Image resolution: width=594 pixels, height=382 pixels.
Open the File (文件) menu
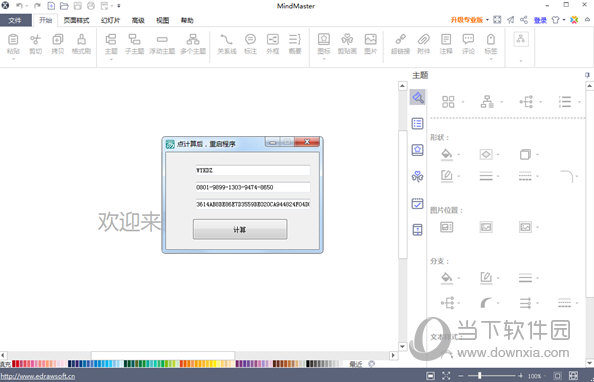click(15, 20)
